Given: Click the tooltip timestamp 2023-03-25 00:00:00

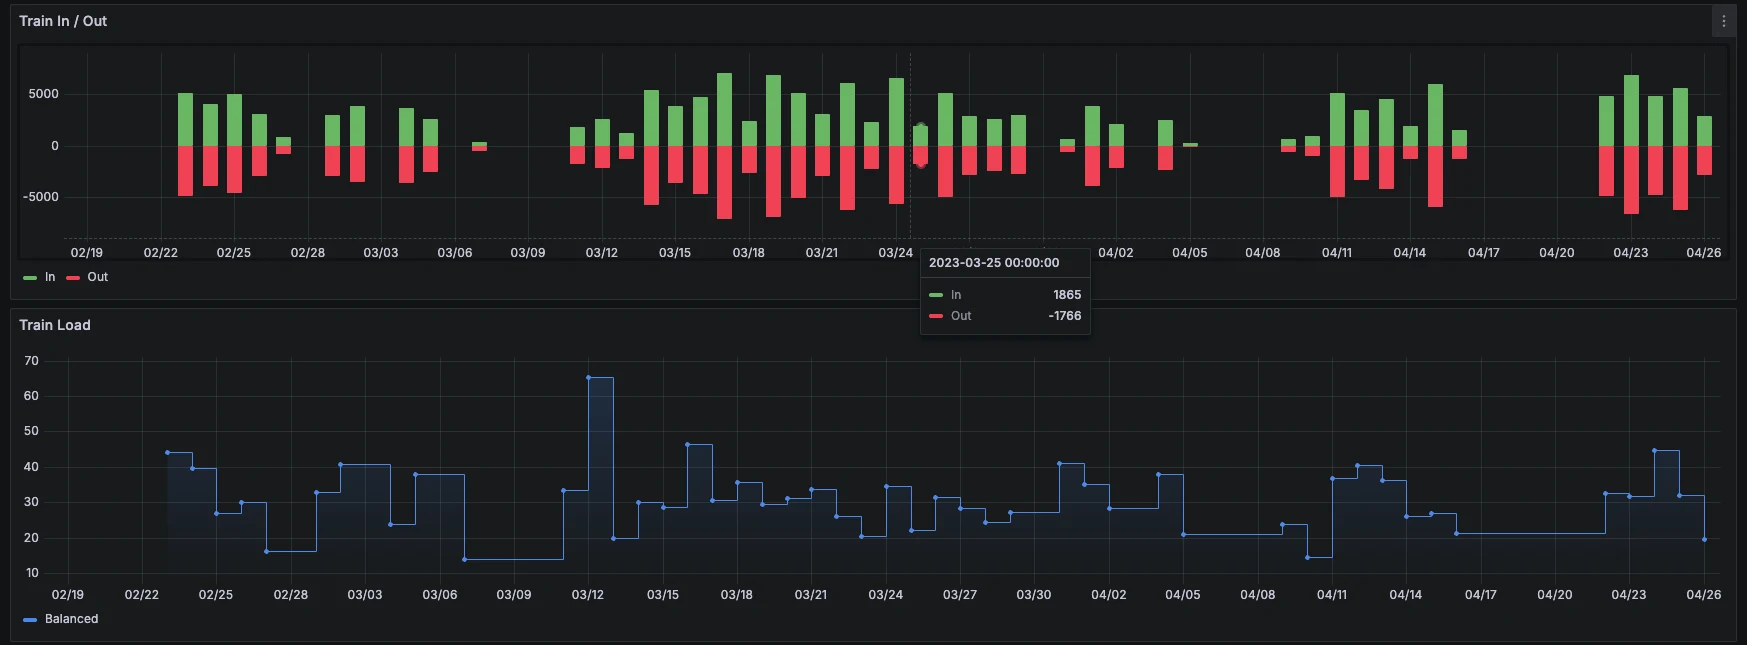Looking at the screenshot, I should tap(994, 263).
